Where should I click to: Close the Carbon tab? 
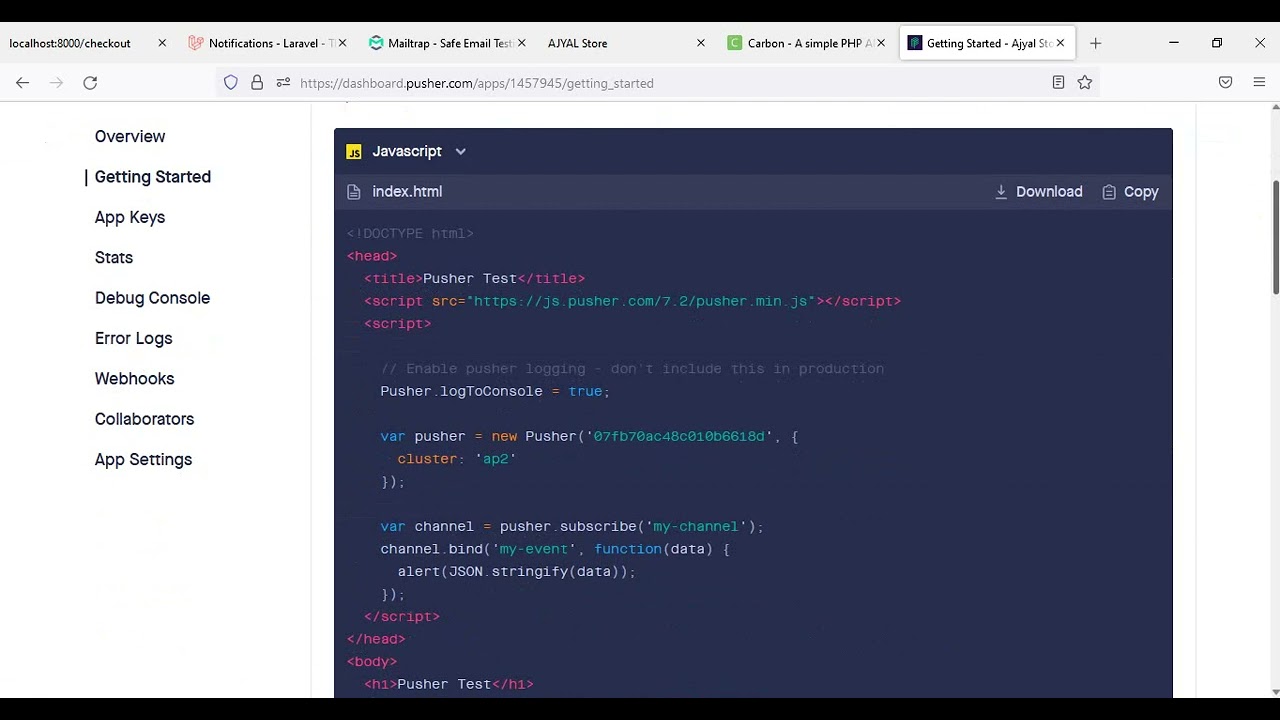pyautogui.click(x=881, y=43)
